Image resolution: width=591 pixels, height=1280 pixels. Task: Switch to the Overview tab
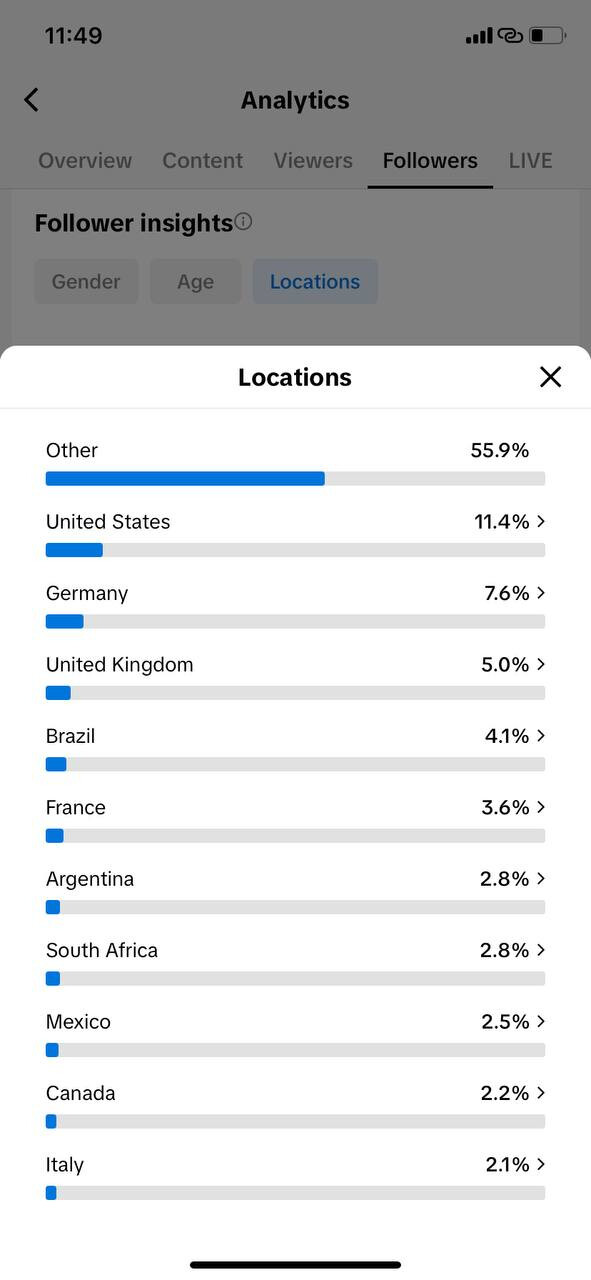point(85,161)
